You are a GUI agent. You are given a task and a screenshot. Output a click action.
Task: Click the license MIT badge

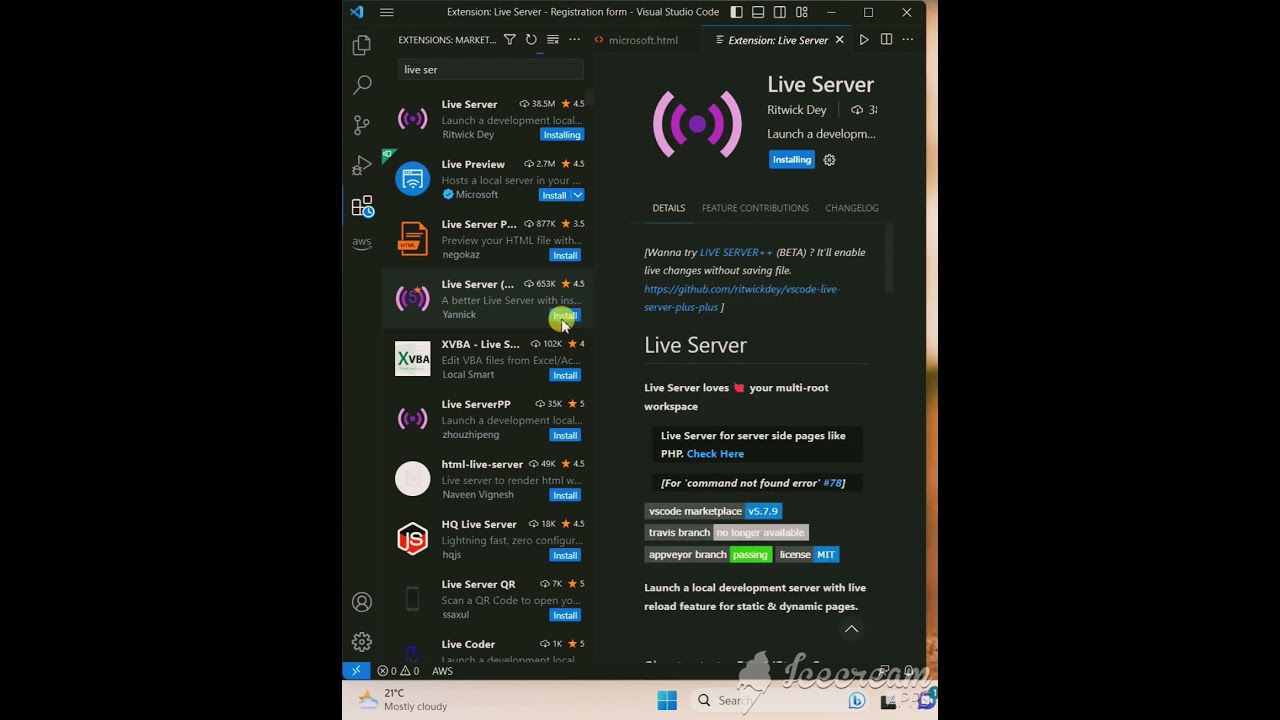tap(808, 555)
